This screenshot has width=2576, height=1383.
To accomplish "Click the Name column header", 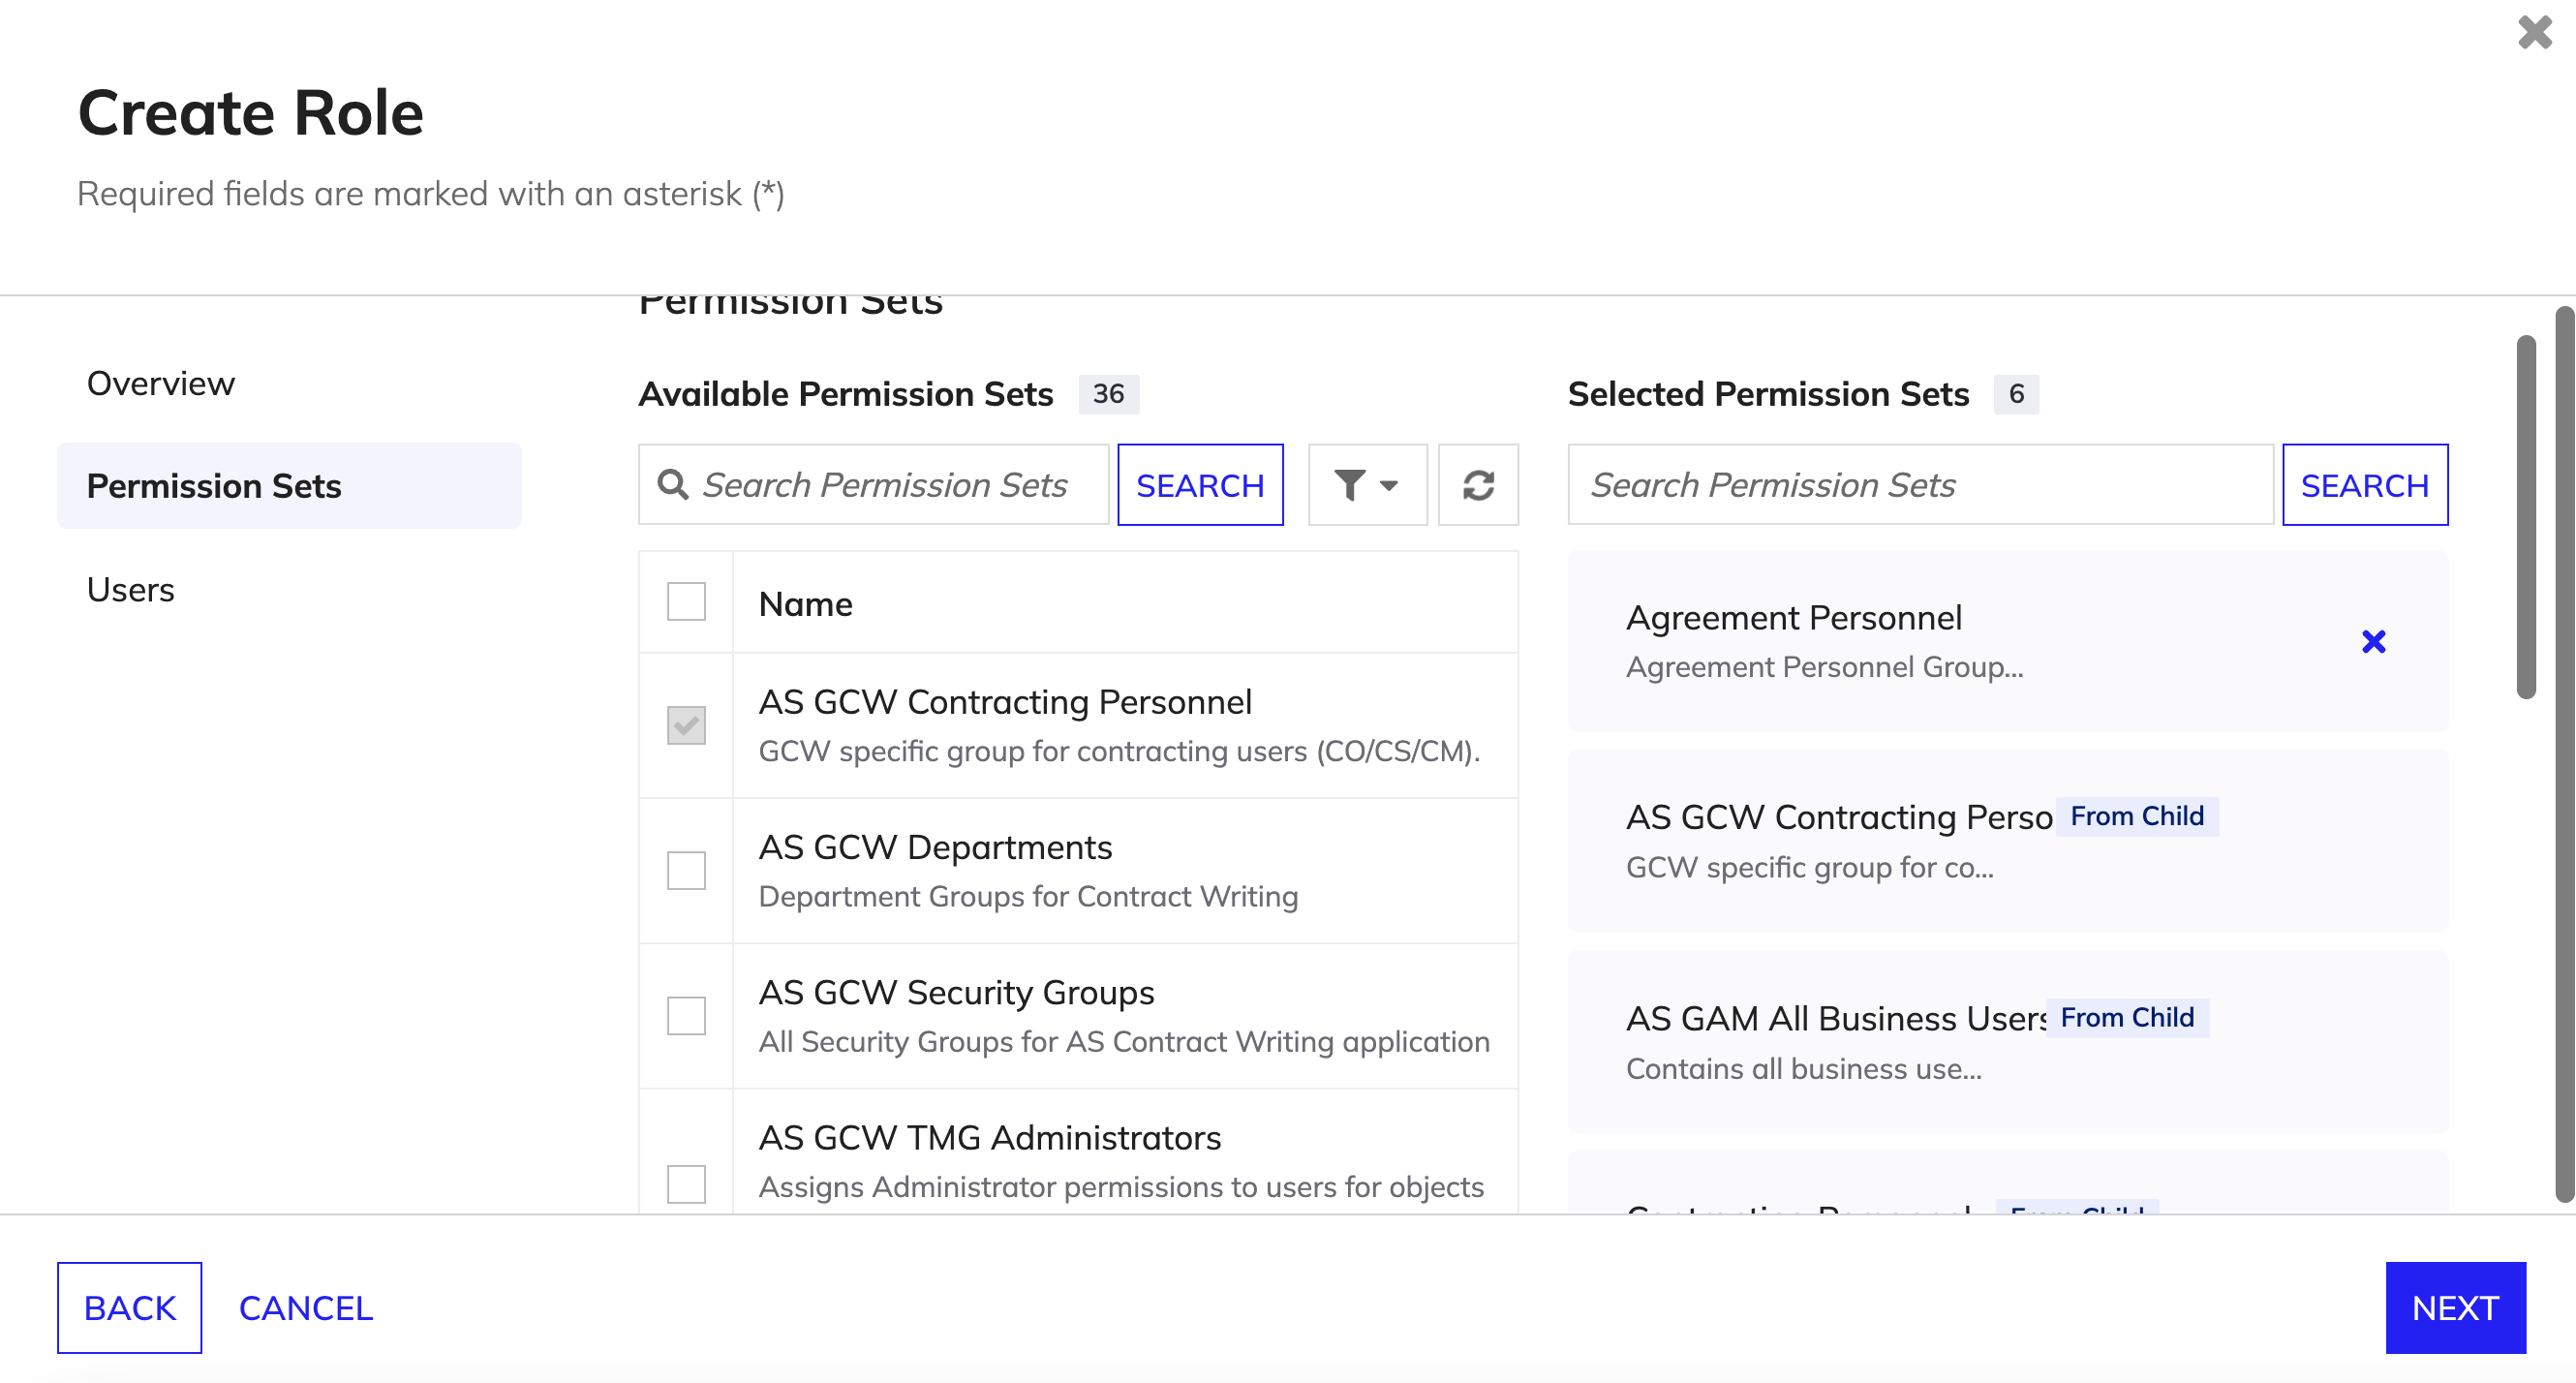I will 806,604.
